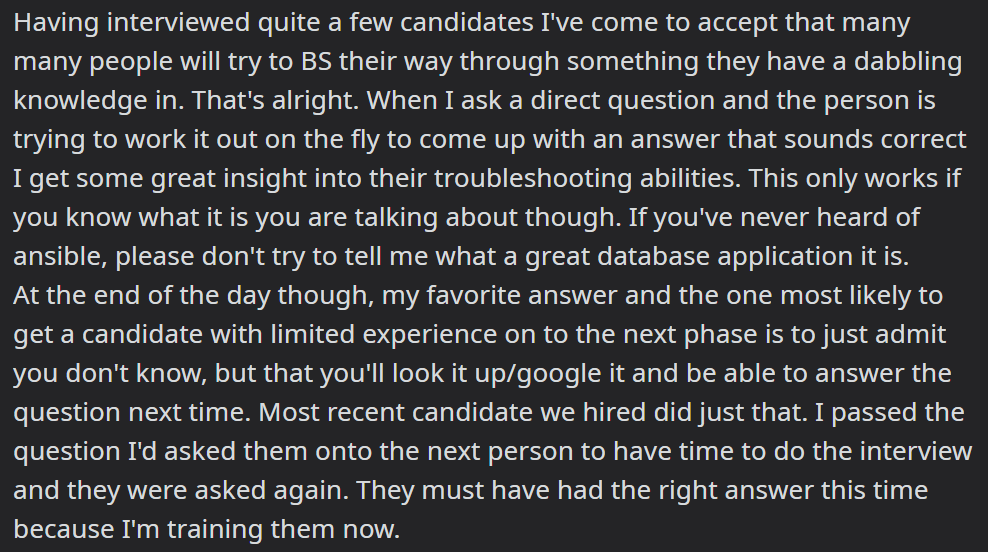The width and height of the screenshot is (988, 552).
Task: Click the word "ansible"
Action: pyautogui.click(x=60, y=256)
